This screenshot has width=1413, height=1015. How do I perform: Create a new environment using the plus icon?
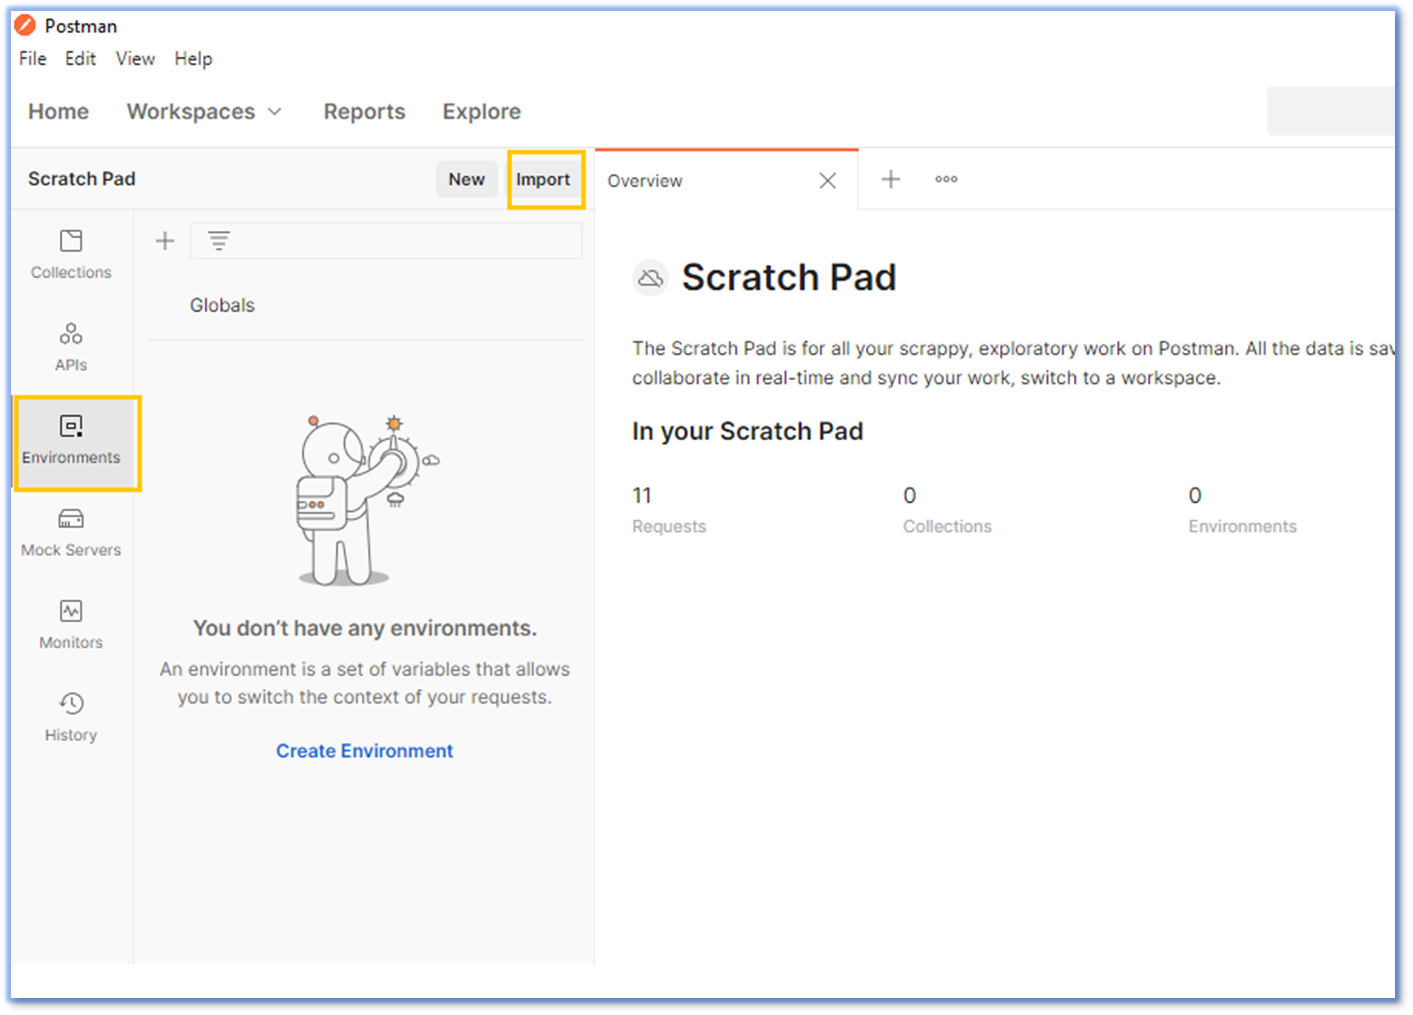coord(164,240)
